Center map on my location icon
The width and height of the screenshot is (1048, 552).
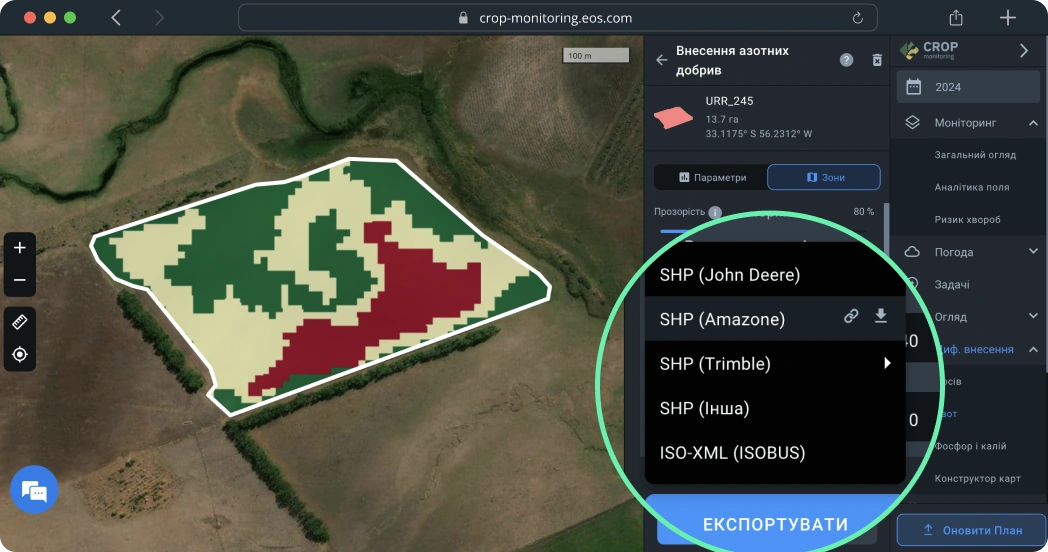coord(19,355)
